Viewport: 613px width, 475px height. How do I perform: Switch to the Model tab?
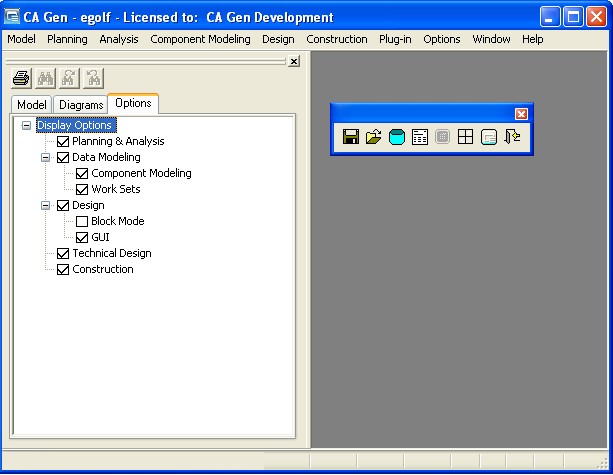click(x=32, y=105)
